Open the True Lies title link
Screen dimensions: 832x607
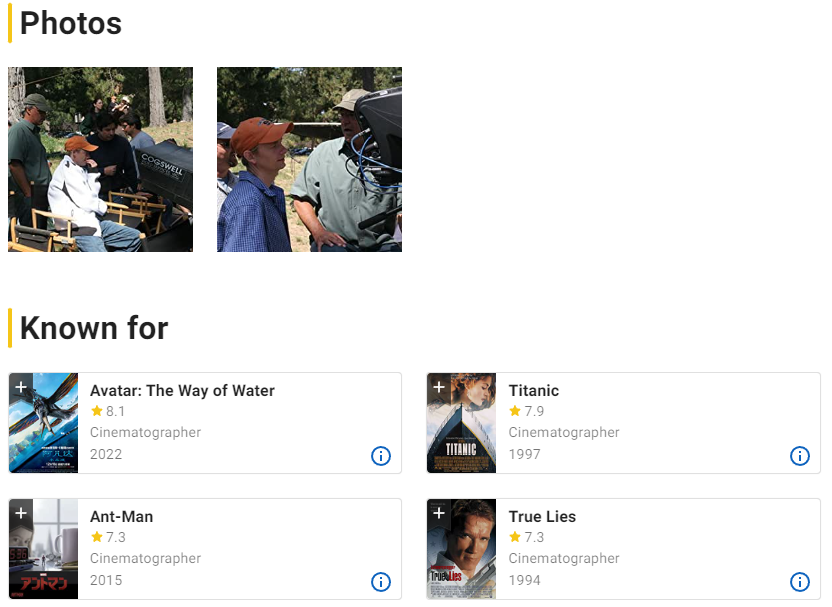(x=542, y=517)
